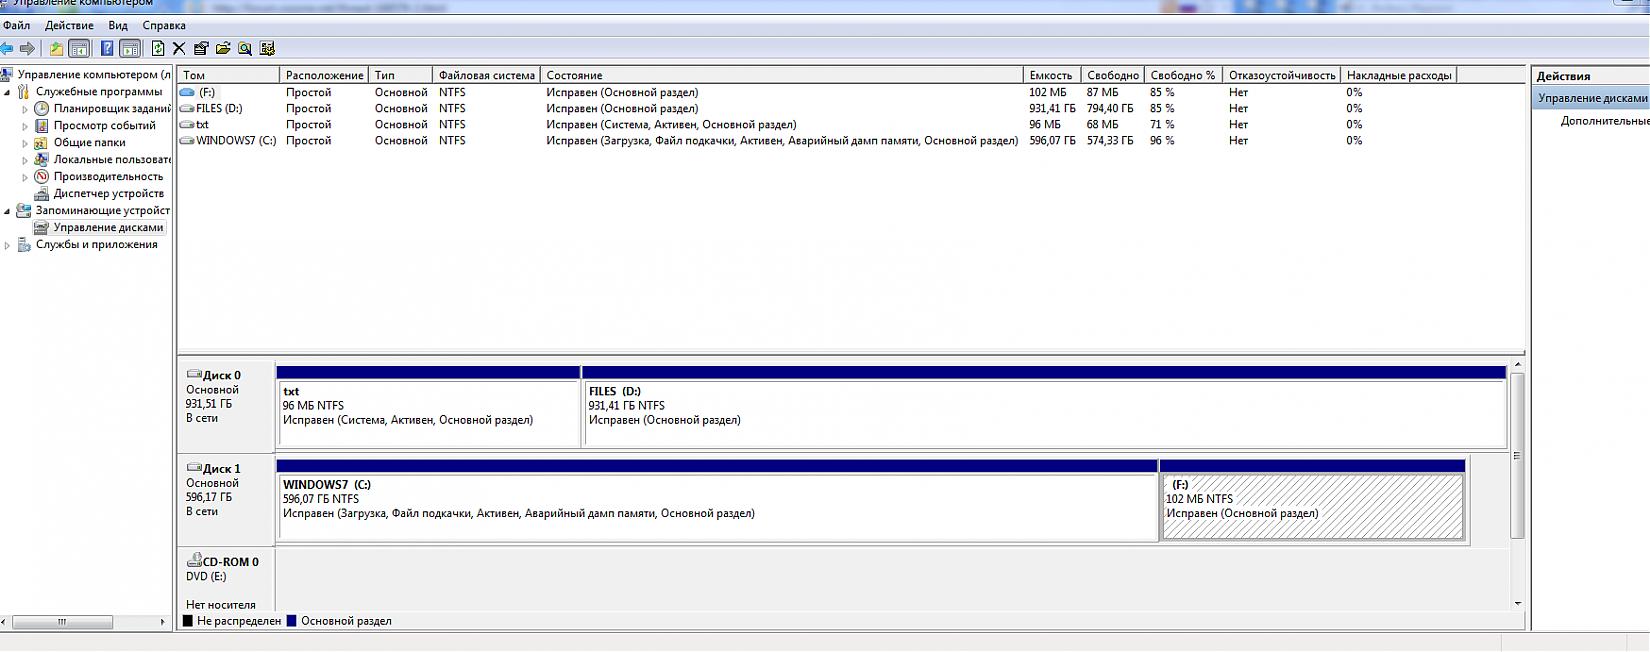1650x652 pixels.
Task: Expand Производительность tree node
Action: [25, 177]
